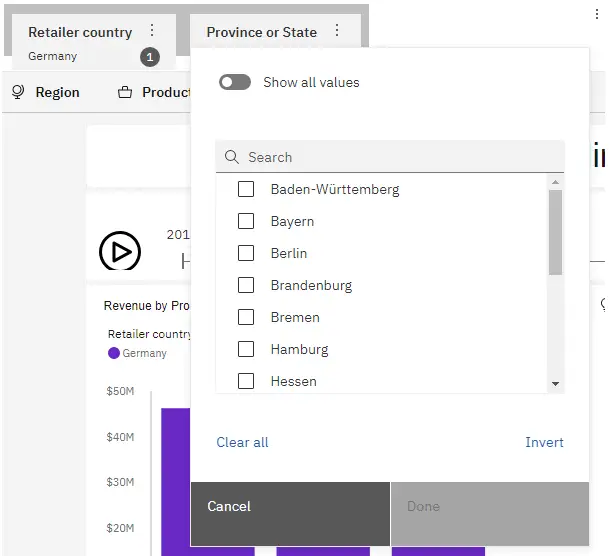The height and width of the screenshot is (556, 610).
Task: Click the list scroll down arrow
Action: click(x=556, y=384)
